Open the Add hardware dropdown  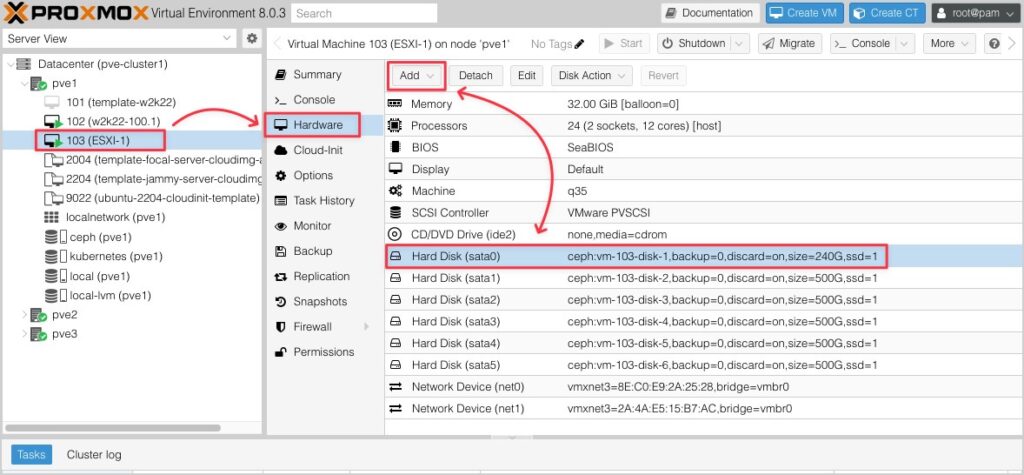(x=417, y=76)
